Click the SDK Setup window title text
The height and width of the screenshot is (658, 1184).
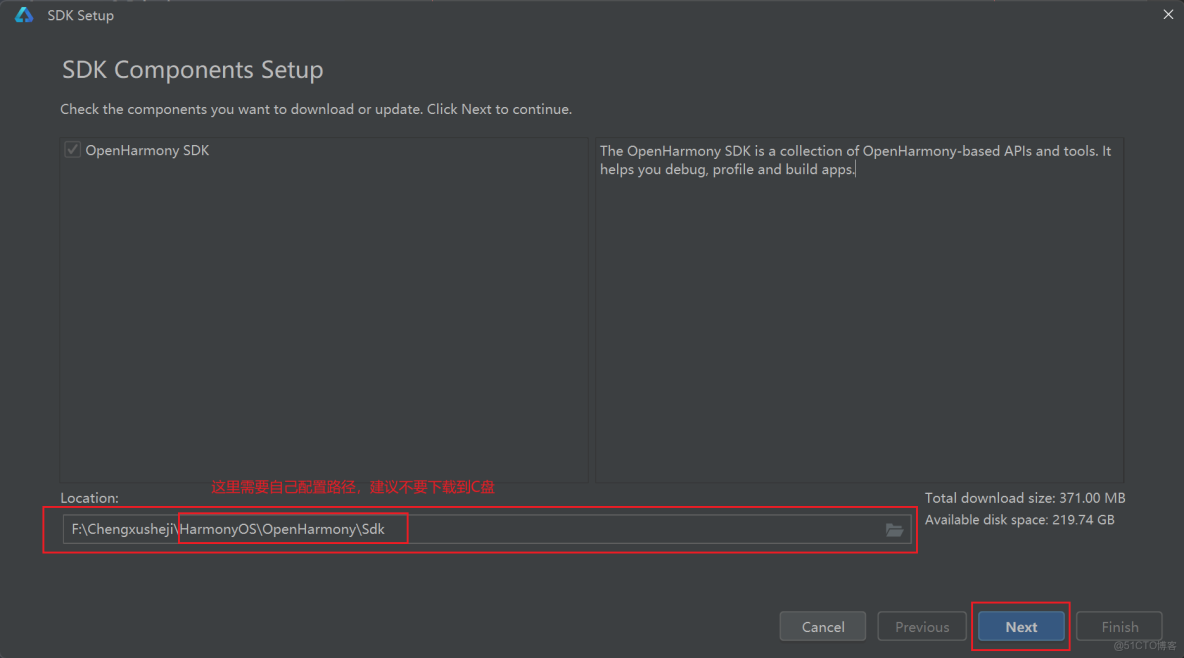click(81, 15)
